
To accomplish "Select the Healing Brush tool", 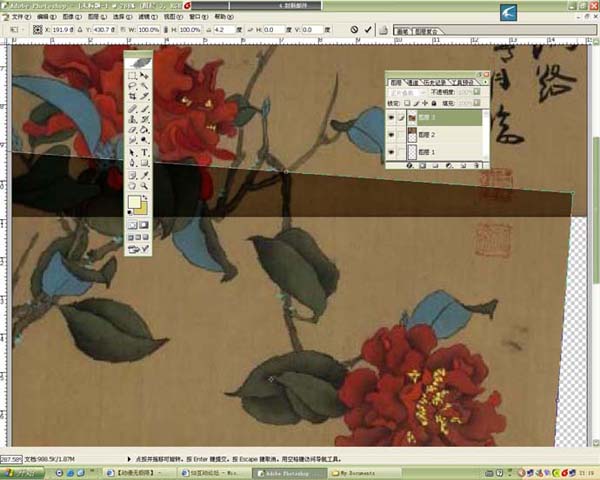I will (132, 109).
